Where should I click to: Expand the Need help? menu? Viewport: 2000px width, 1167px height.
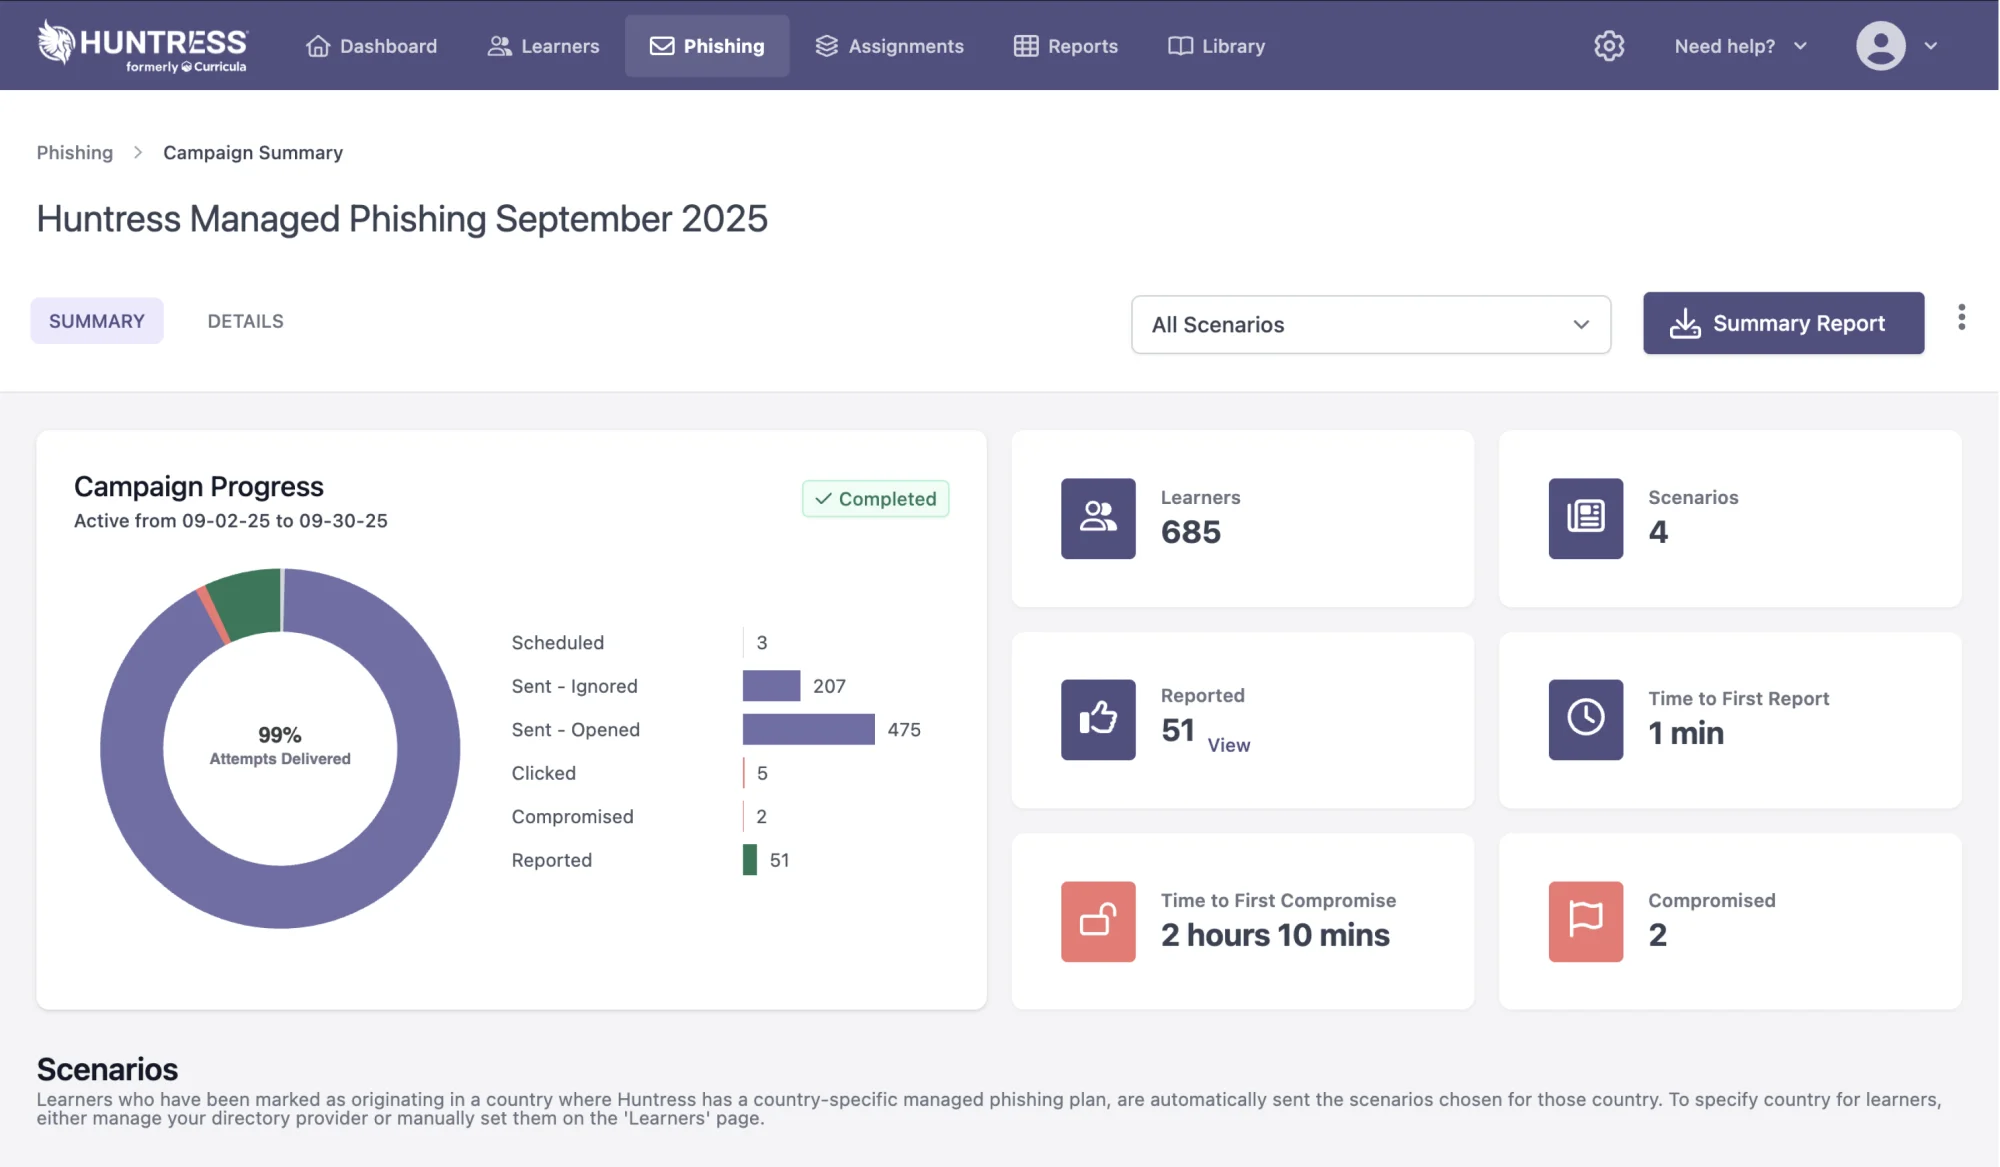pyautogui.click(x=1740, y=46)
